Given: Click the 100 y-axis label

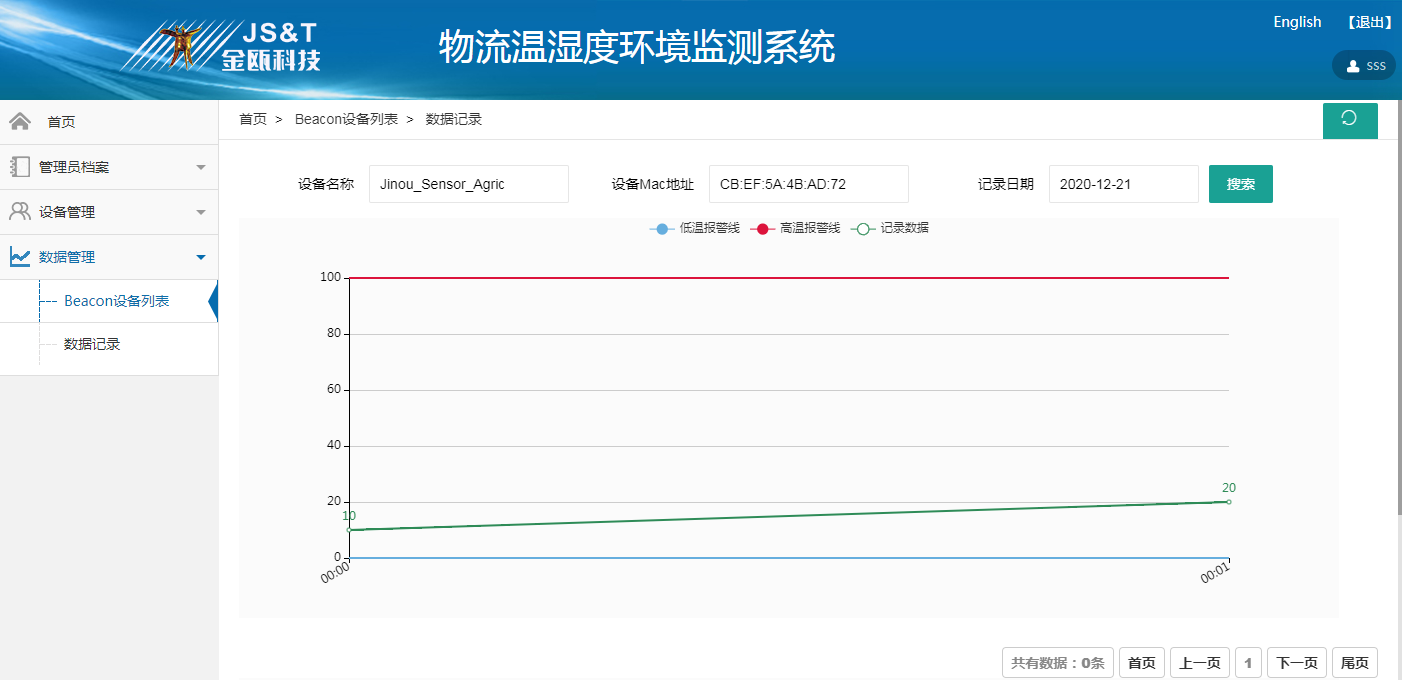Looking at the screenshot, I should (331, 277).
